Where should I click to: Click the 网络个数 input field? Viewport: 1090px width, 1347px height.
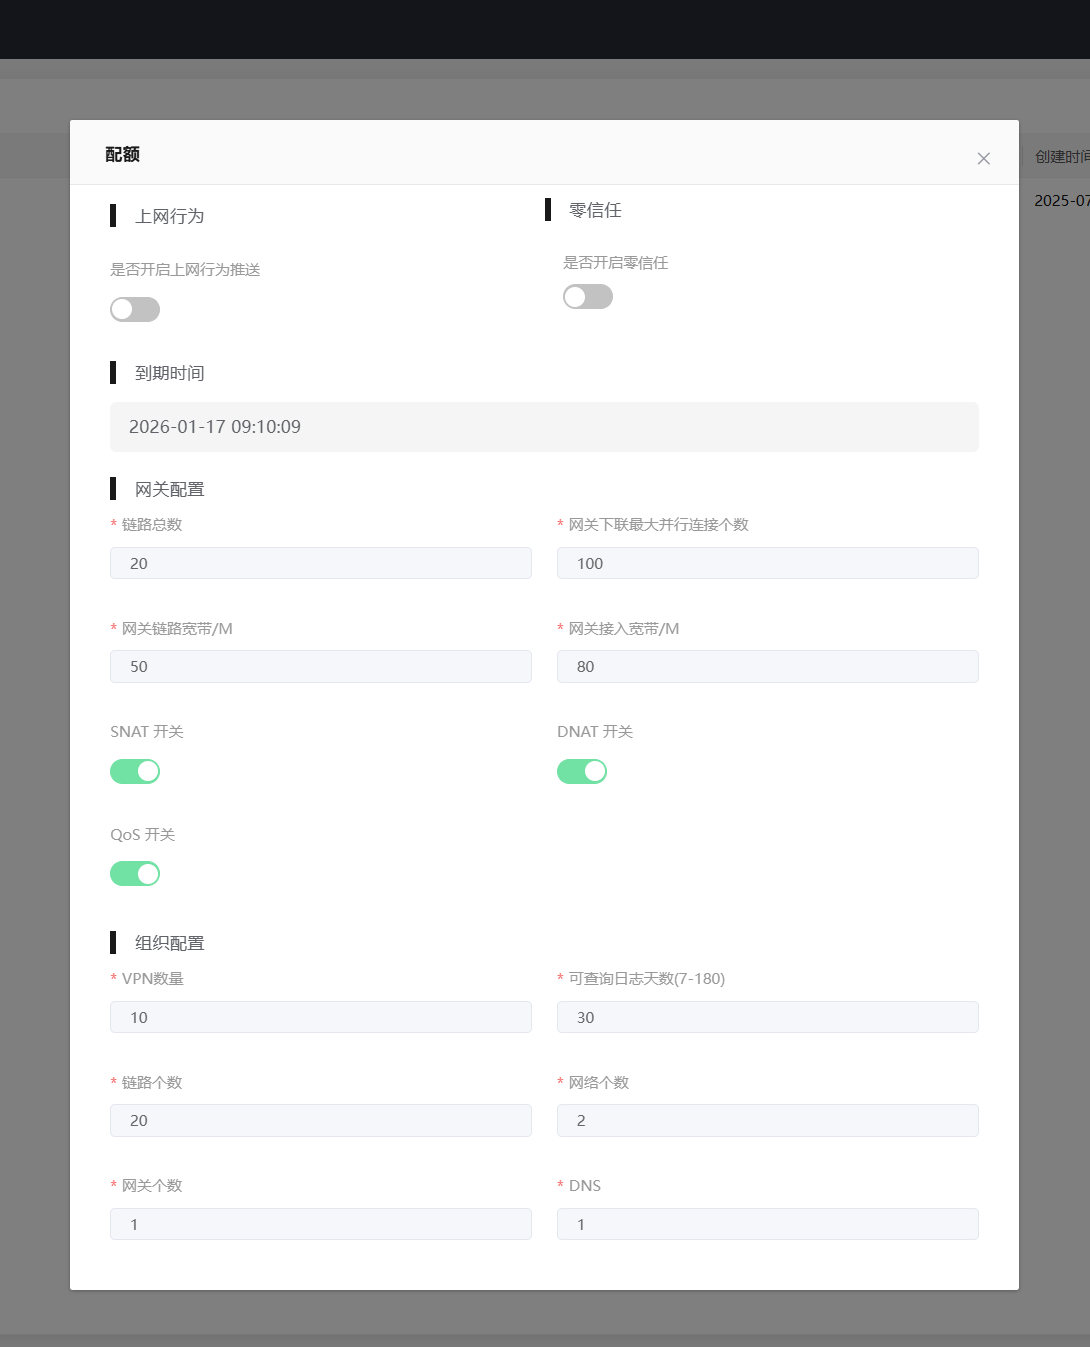[x=767, y=1121]
